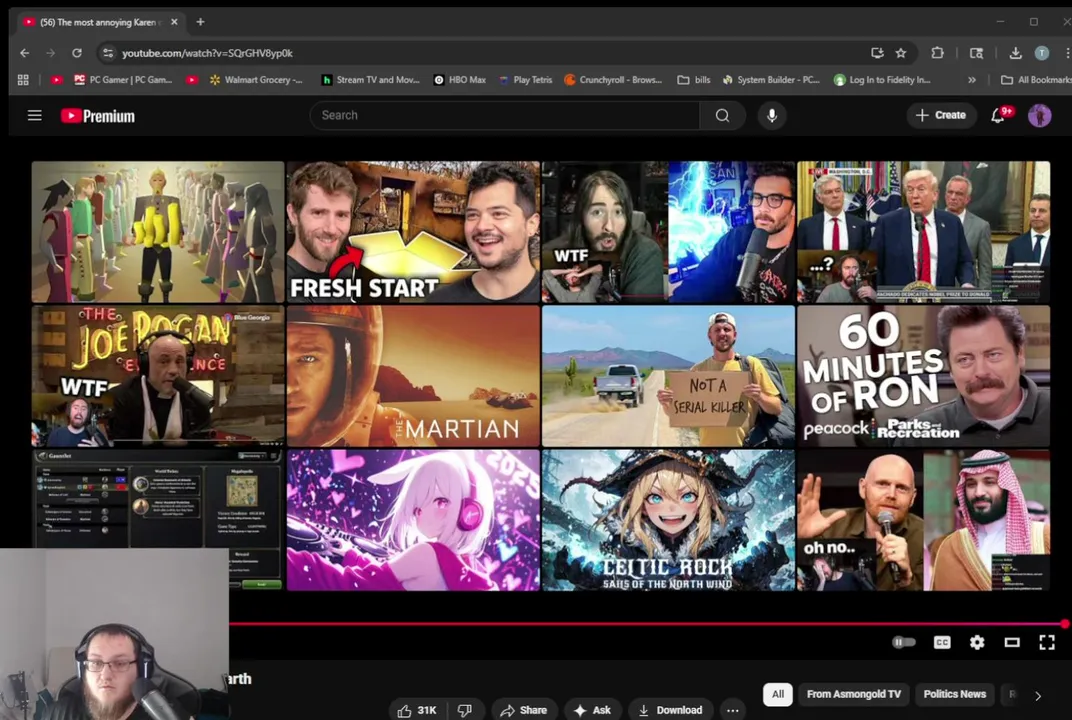Open tab search / media icon in toolbar
This screenshot has height=720, width=1072.
[x=976, y=53]
